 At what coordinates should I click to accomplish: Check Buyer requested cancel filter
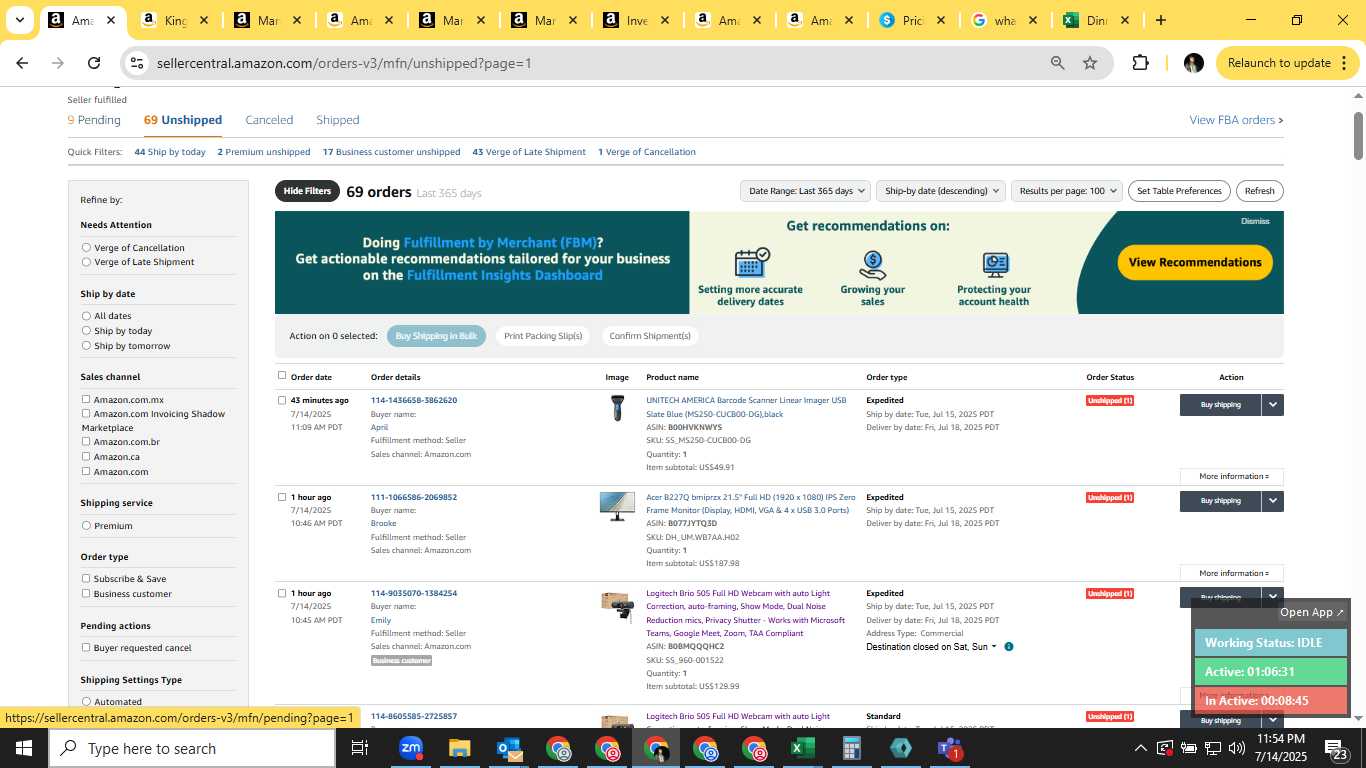tap(86, 648)
